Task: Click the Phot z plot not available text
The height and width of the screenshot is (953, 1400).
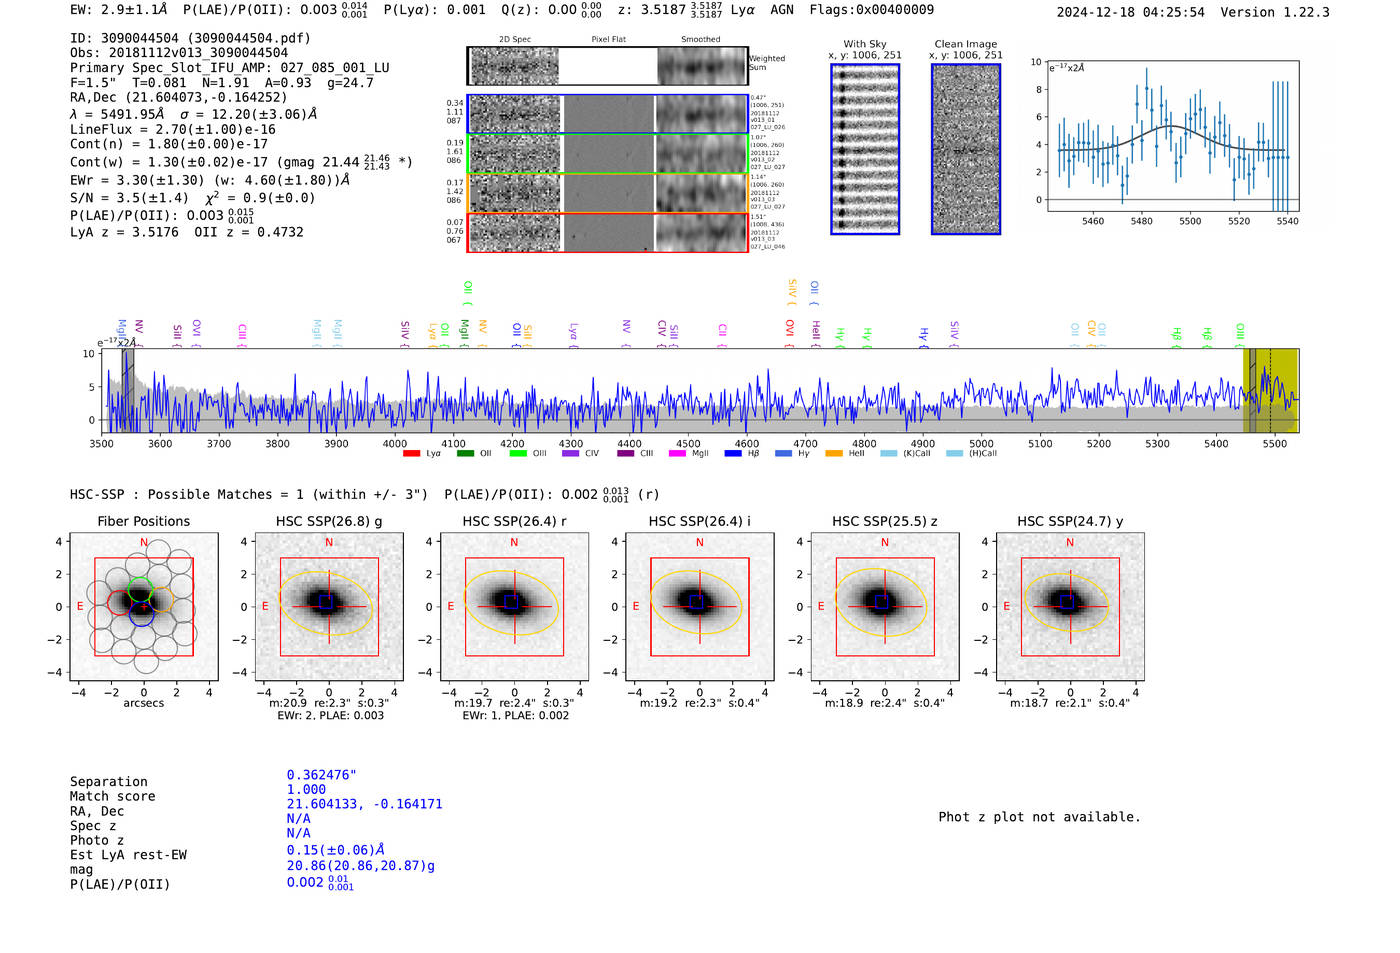Action: pyautogui.click(x=1039, y=817)
